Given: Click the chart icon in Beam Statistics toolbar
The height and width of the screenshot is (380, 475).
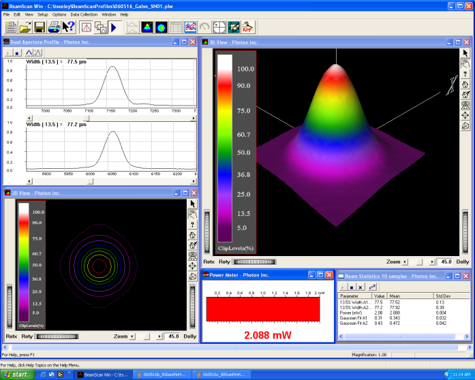Looking at the screenshot, I should (372, 287).
